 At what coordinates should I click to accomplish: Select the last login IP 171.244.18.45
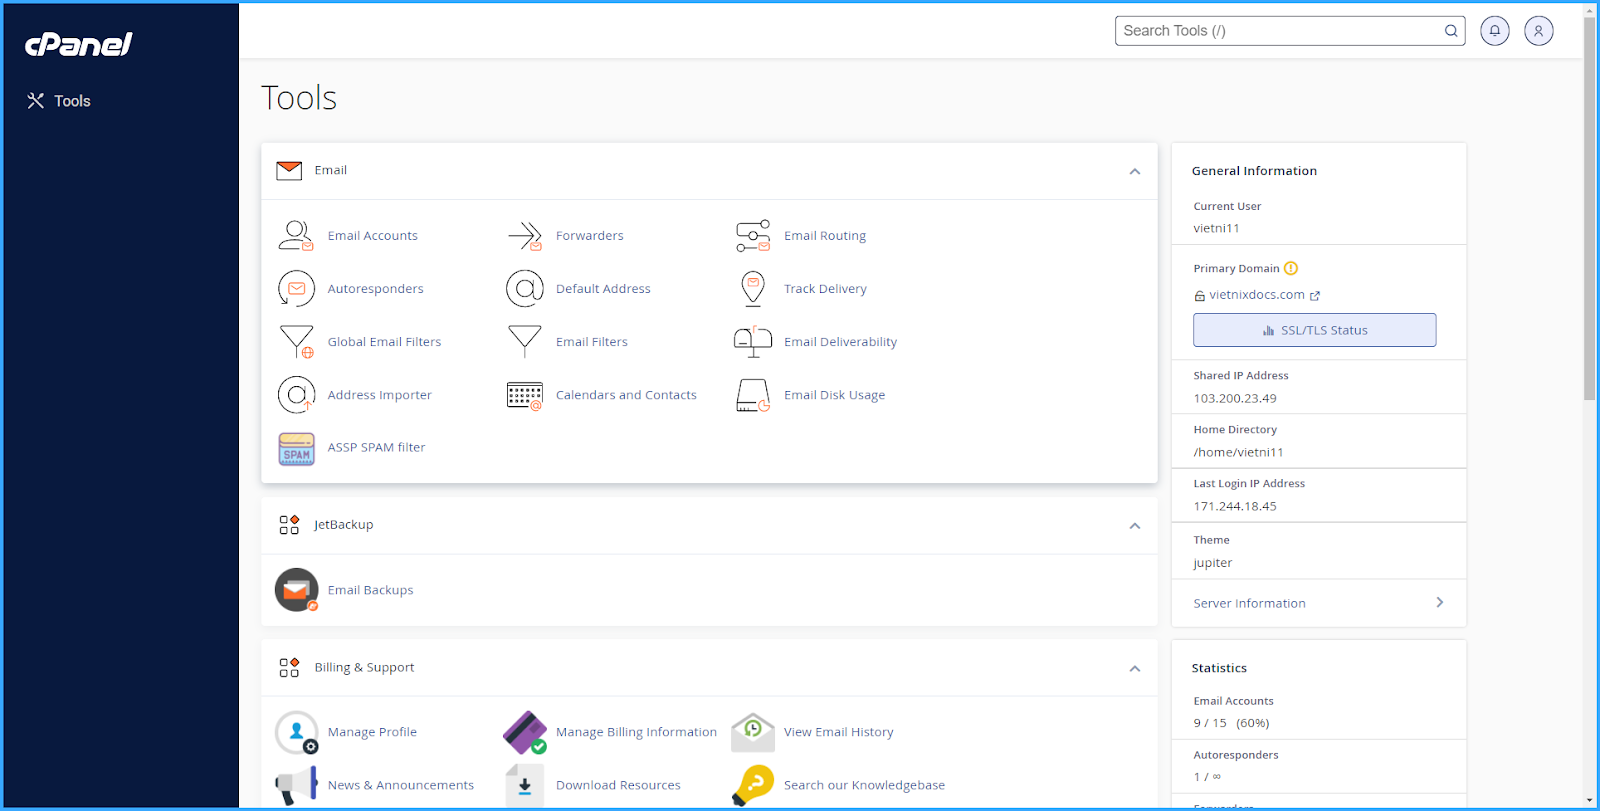1235,506
